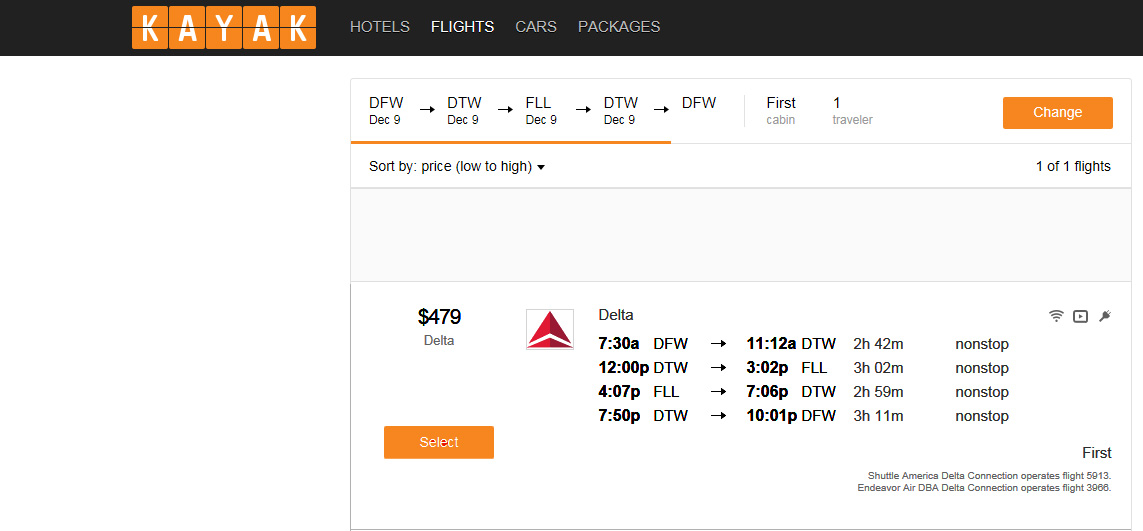The image size is (1143, 531).
Task: Click the Delta airline logo
Action: (x=550, y=329)
